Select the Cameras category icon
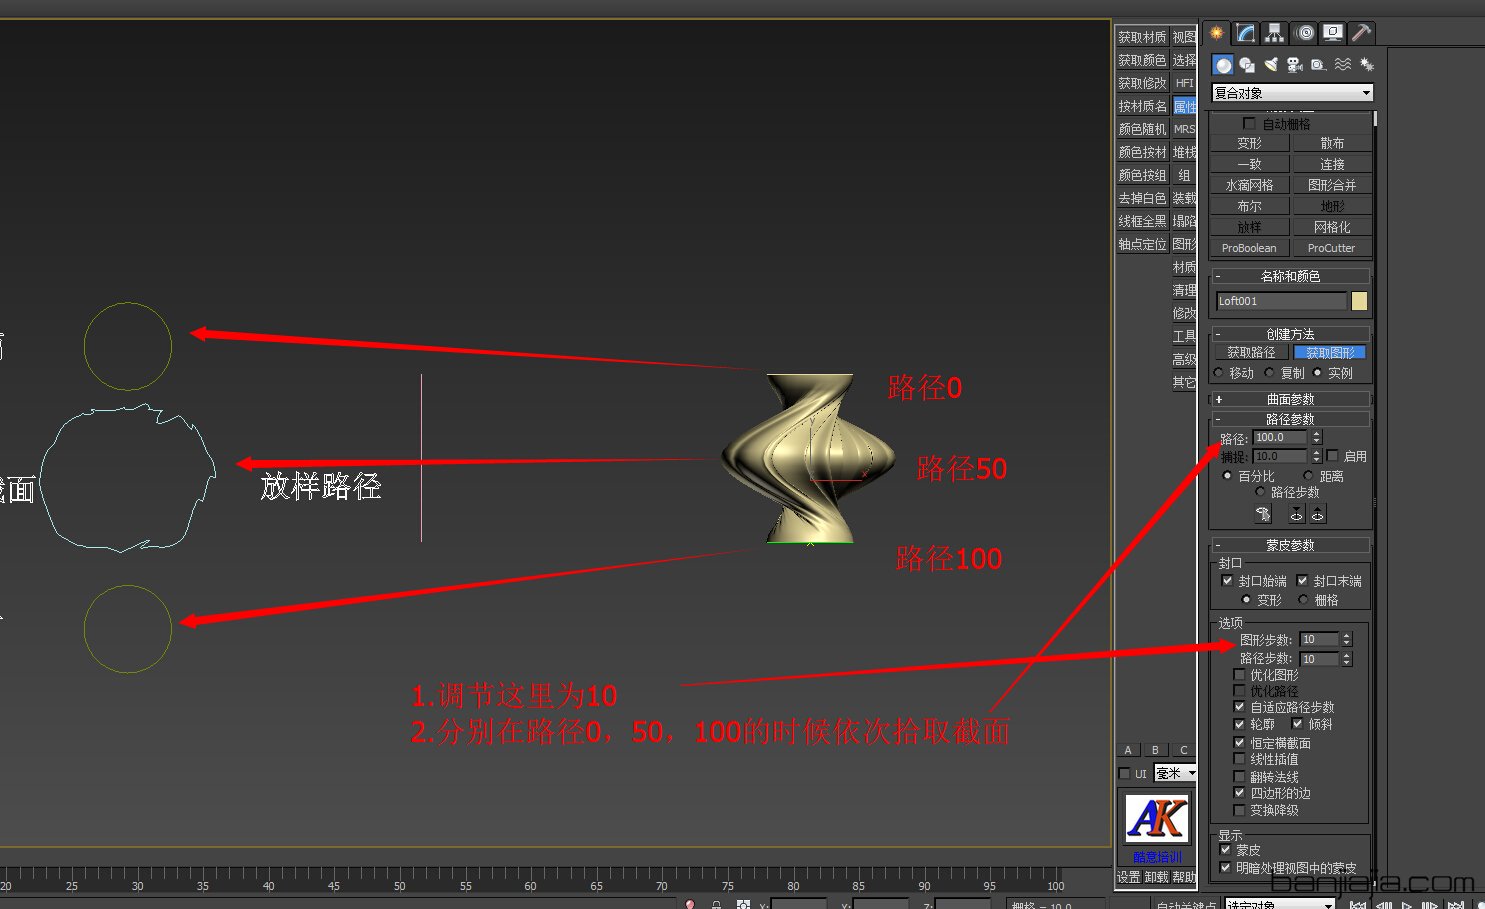 (1295, 64)
